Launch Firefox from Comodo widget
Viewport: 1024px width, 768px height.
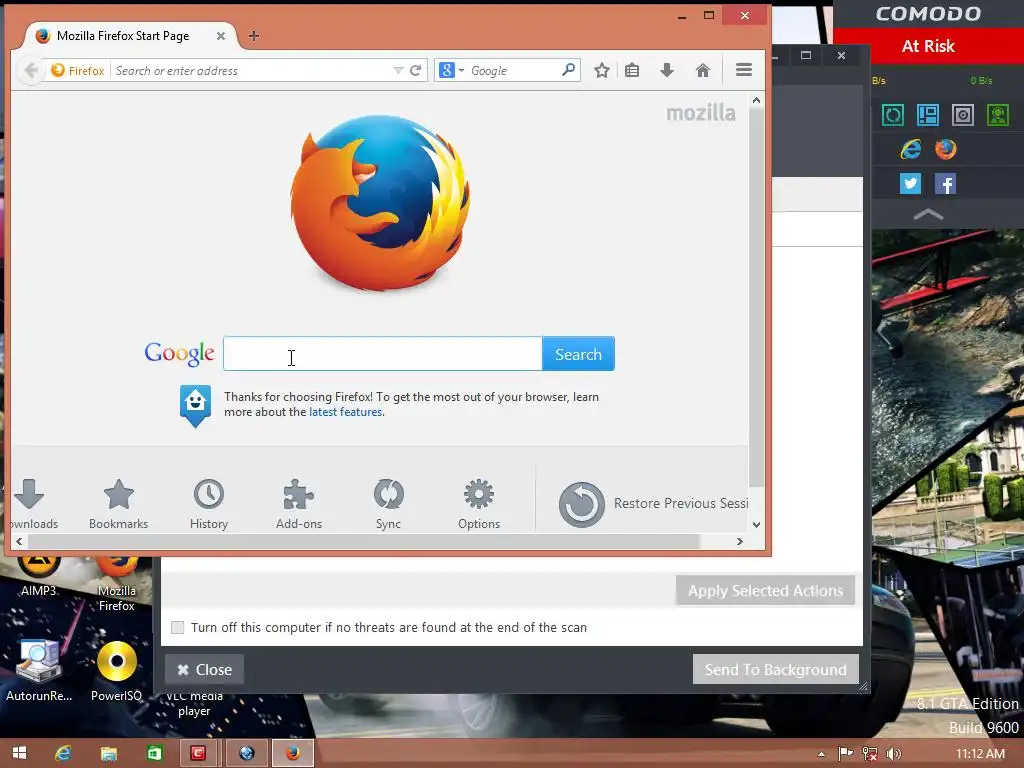[x=946, y=150]
